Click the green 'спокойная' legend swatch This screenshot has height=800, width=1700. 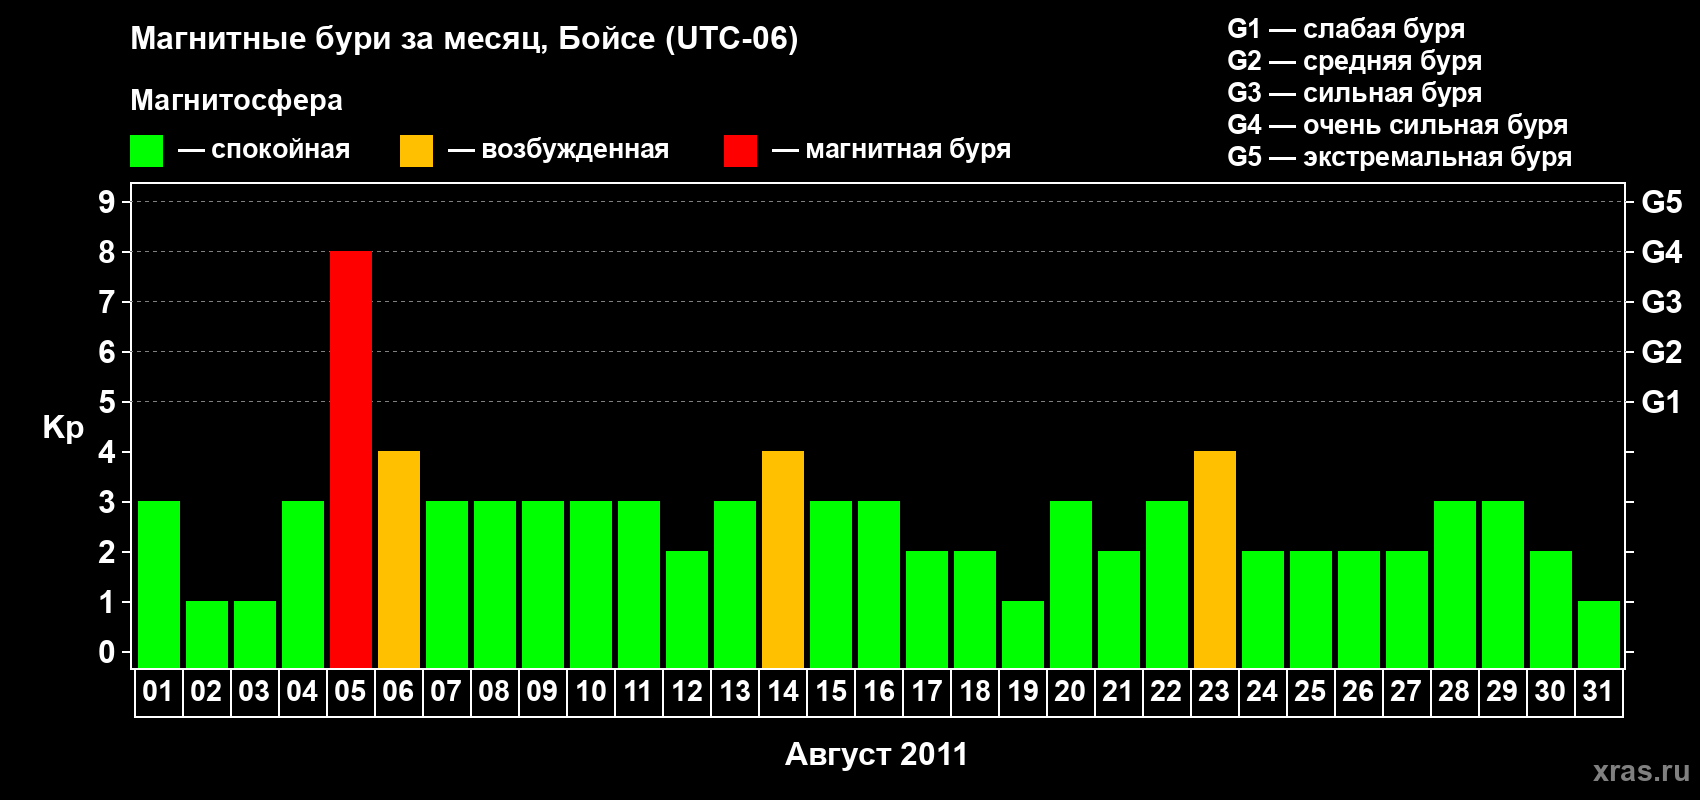coord(146,151)
